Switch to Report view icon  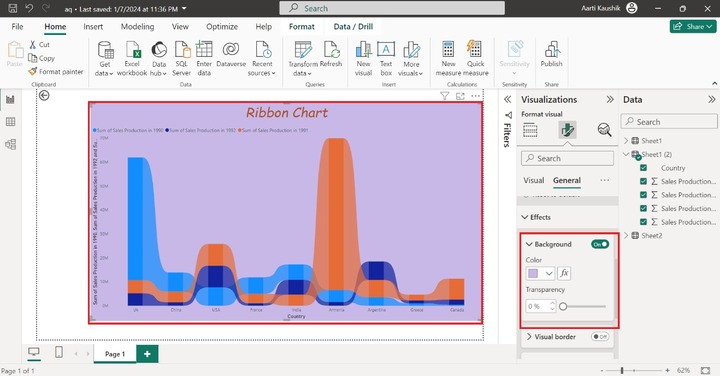(10, 99)
